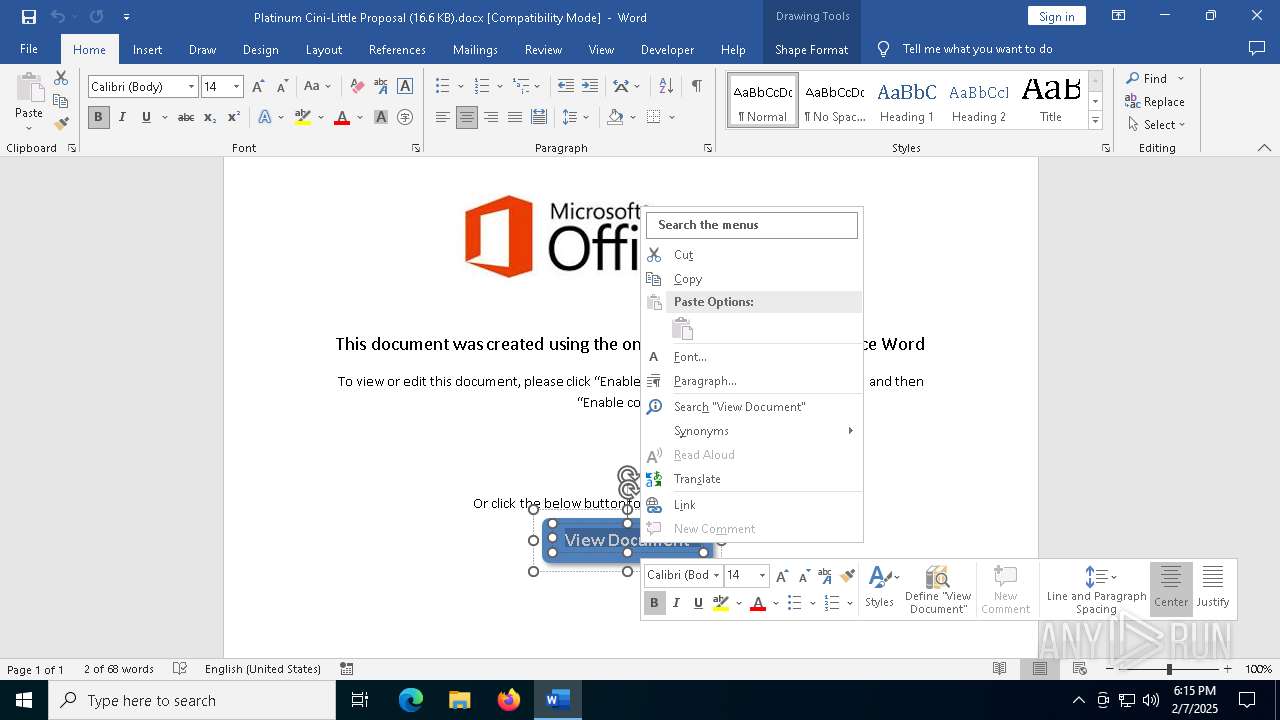1280x720 pixels.
Task: Click the ribbon Cut scissors icon
Action: click(61, 78)
